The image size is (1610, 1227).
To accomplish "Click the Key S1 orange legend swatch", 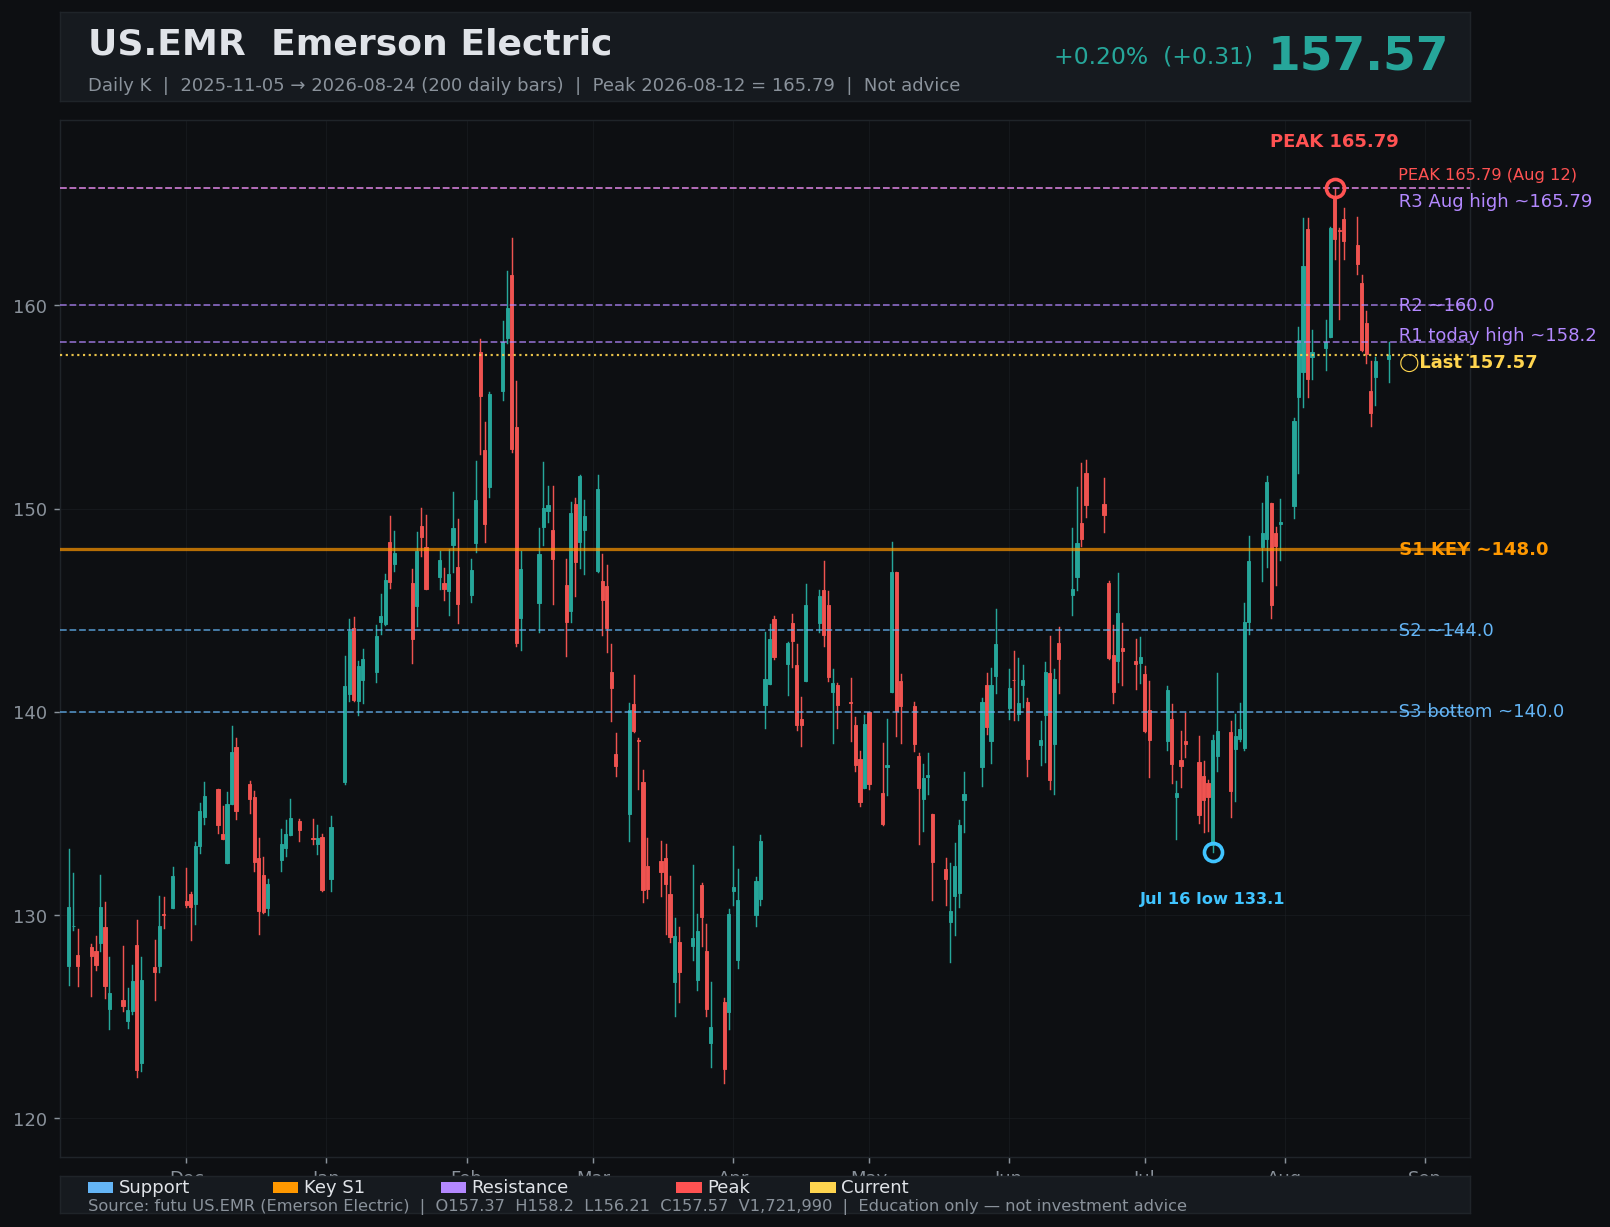I will [285, 1187].
